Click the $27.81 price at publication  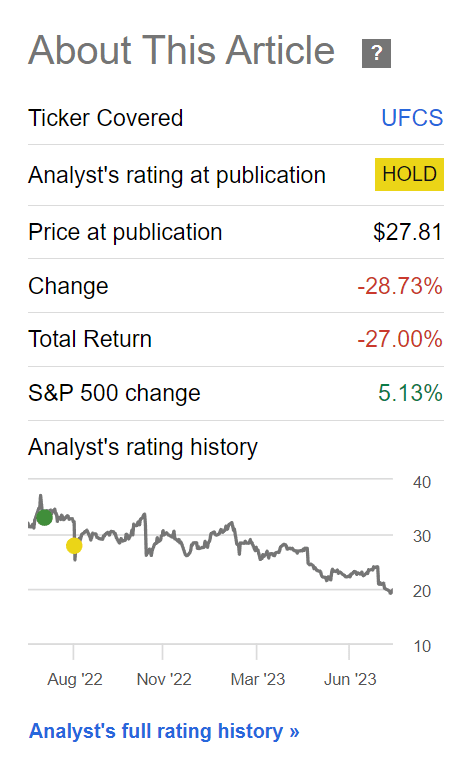pyautogui.click(x=408, y=232)
